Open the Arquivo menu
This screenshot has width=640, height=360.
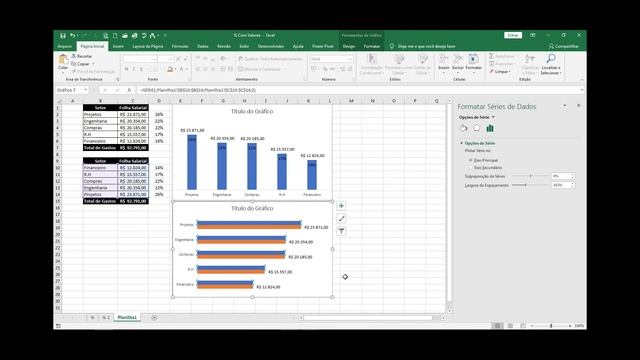(x=64, y=46)
